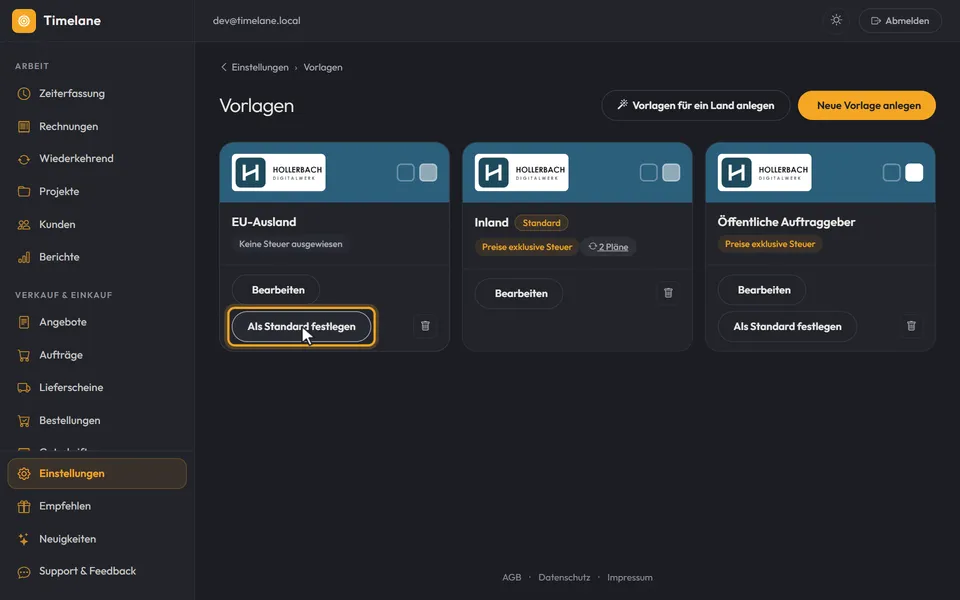Open the Kunden page
This screenshot has height=600, width=960.
pos(97,225)
